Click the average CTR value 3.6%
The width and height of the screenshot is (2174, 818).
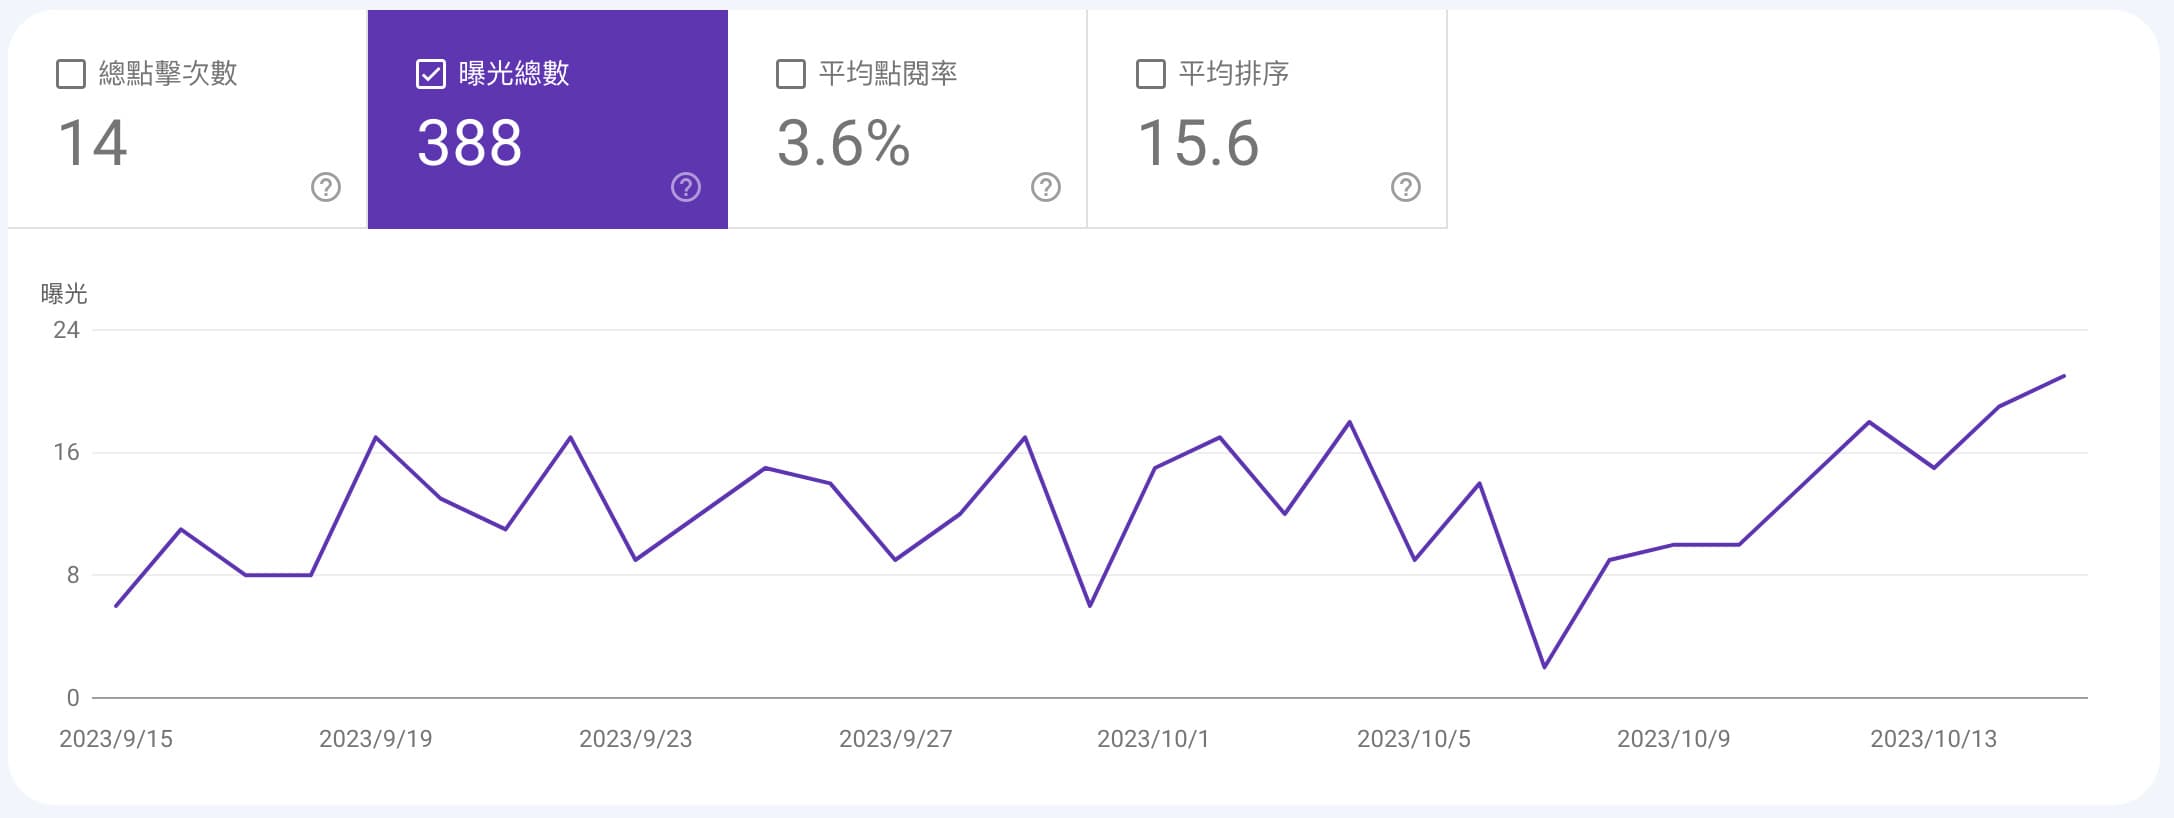pos(844,143)
